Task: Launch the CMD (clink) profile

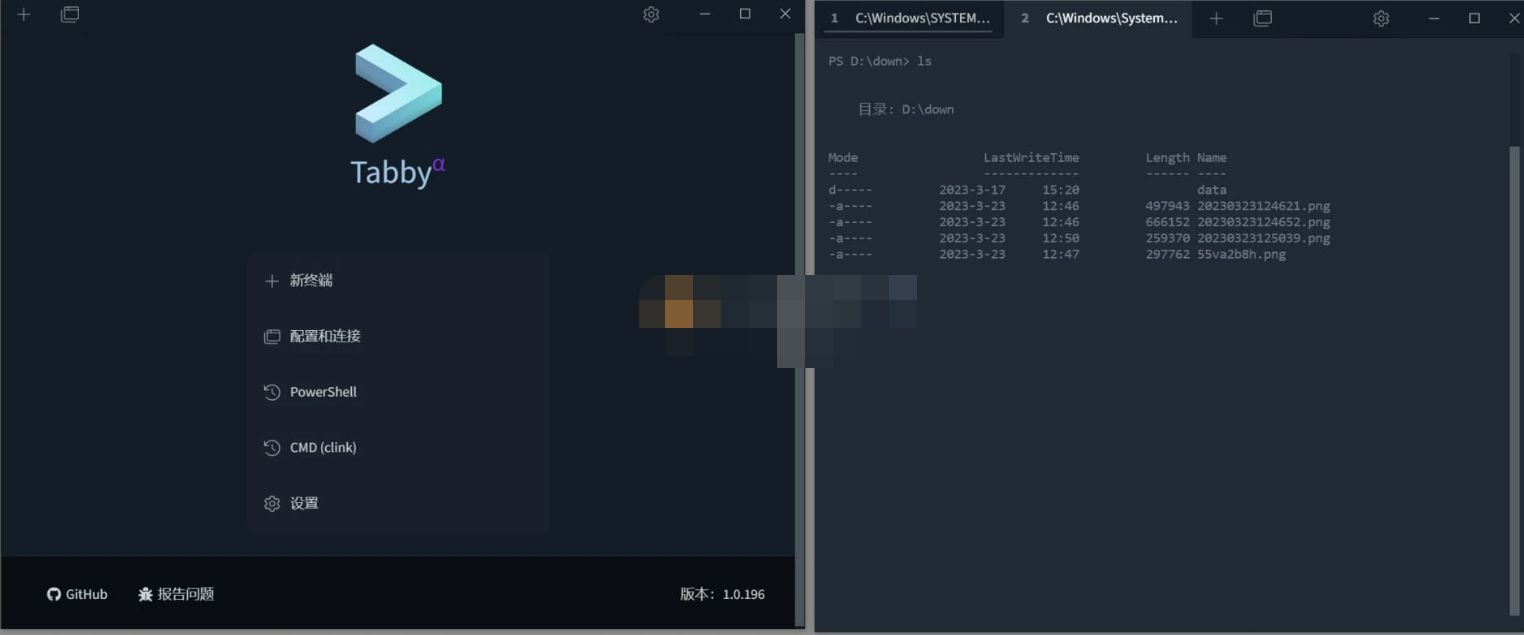Action: [x=322, y=447]
